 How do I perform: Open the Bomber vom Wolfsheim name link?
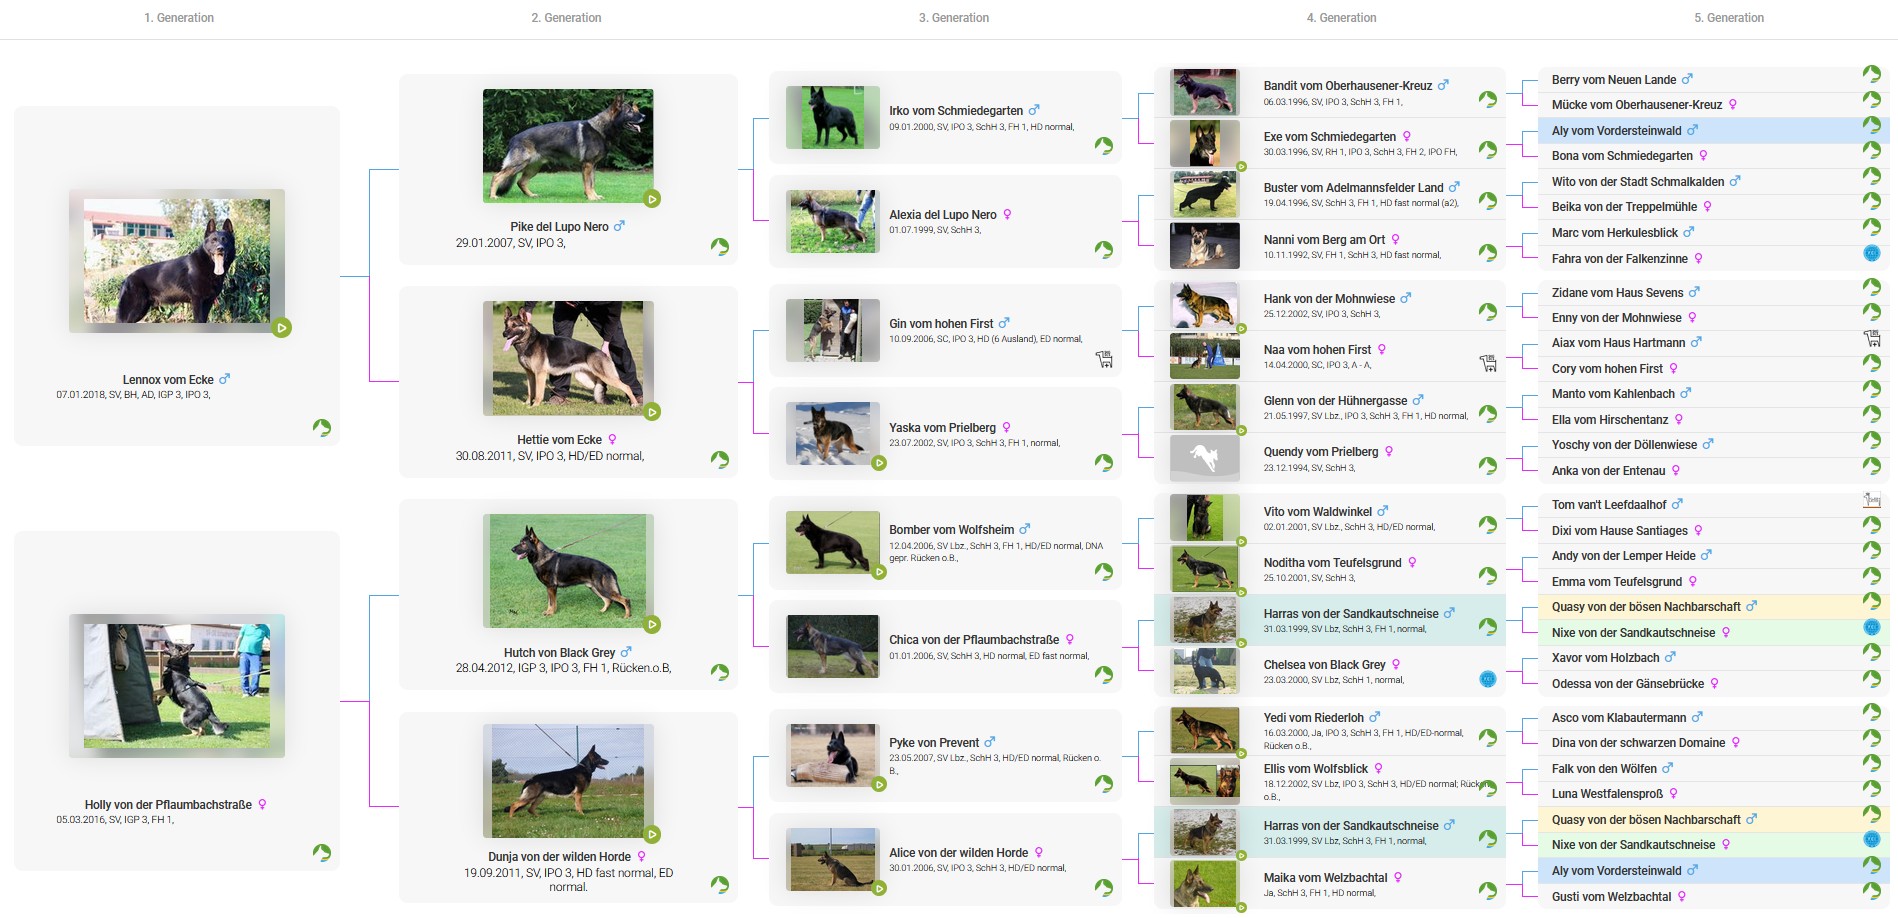[x=951, y=530]
